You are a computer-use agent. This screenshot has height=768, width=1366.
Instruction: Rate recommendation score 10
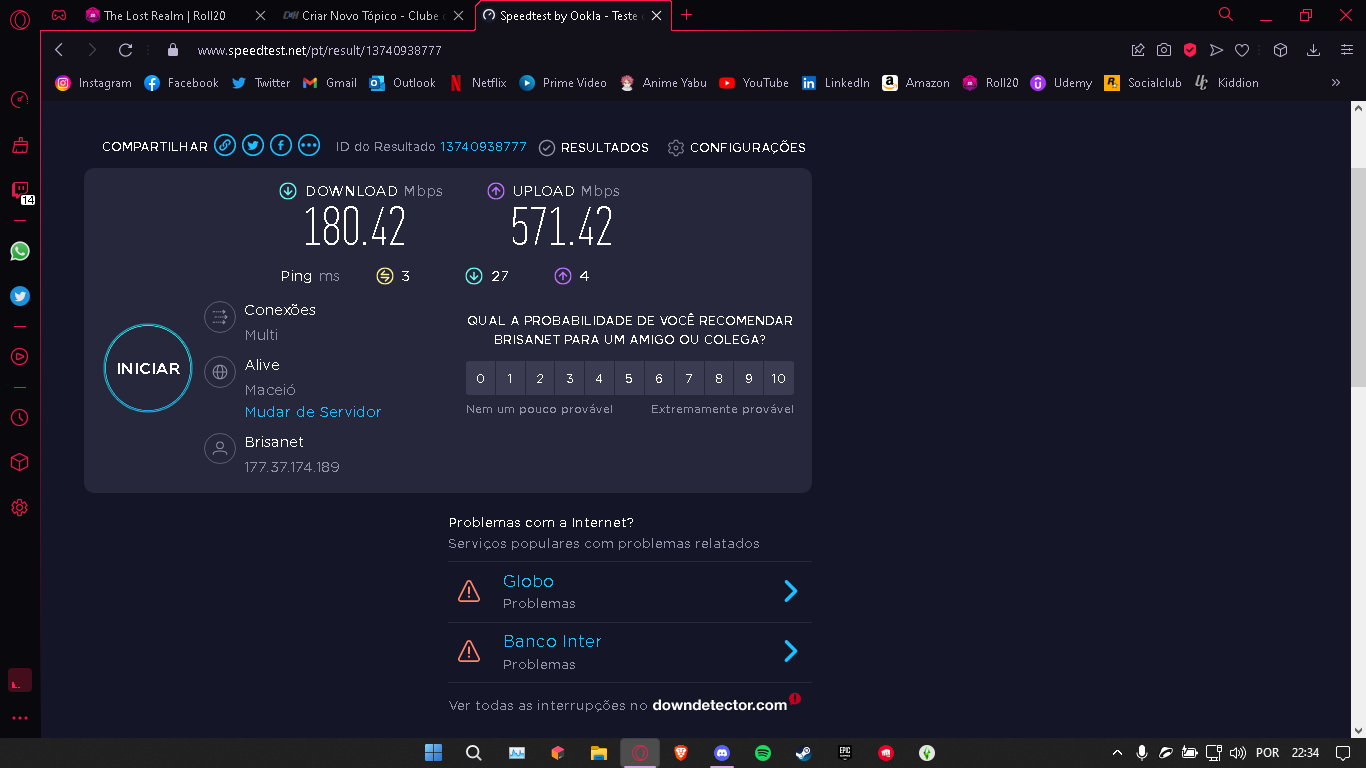[x=779, y=378]
